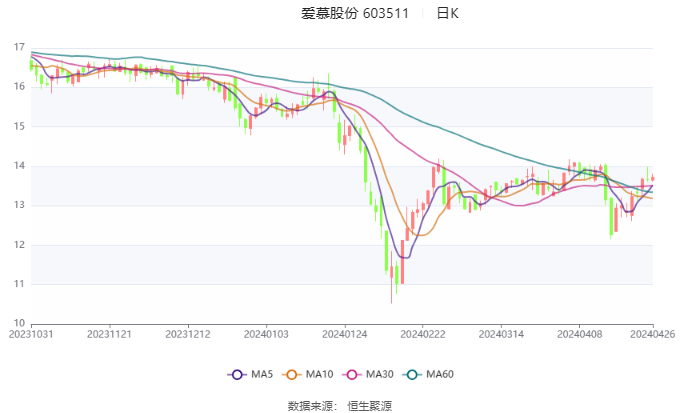
Task: Select the 20231121 x-axis date label
Action: pyautogui.click(x=109, y=334)
